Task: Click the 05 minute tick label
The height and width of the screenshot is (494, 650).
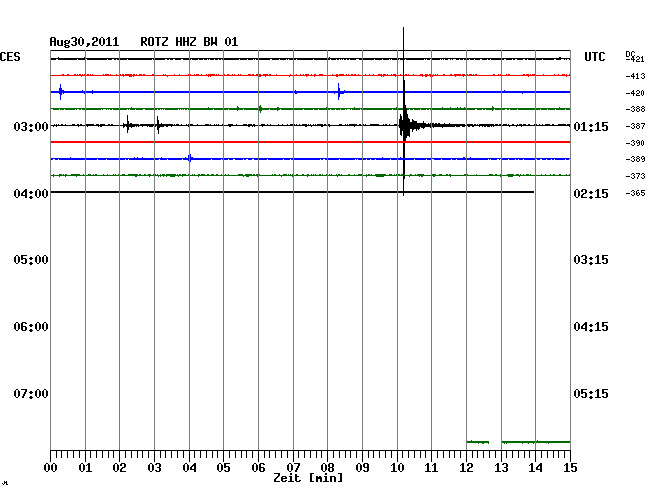Action: (223, 468)
